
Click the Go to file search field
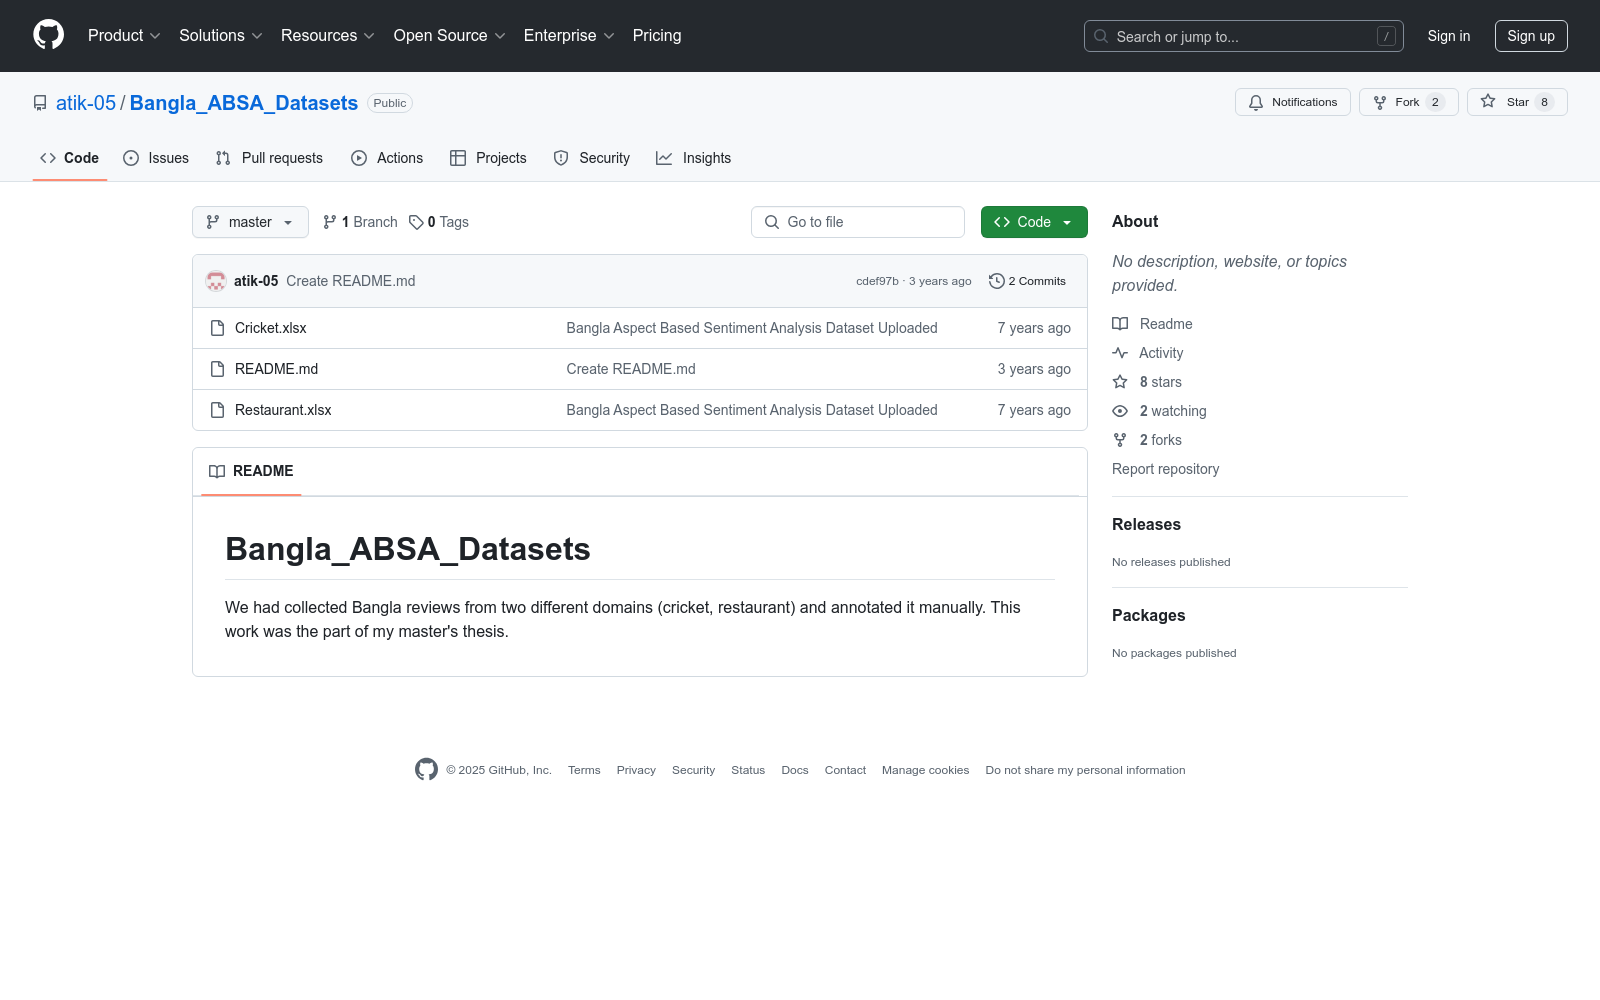click(x=858, y=222)
